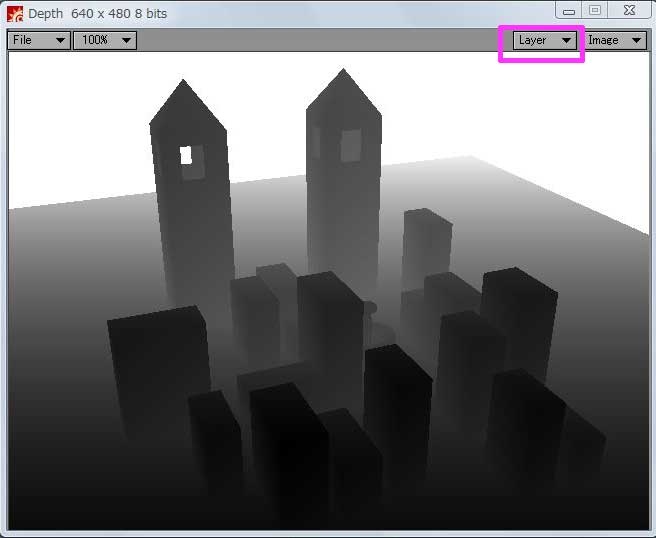Click the arrow beside the Image label
Image resolution: width=656 pixels, height=538 pixels.
point(636,41)
